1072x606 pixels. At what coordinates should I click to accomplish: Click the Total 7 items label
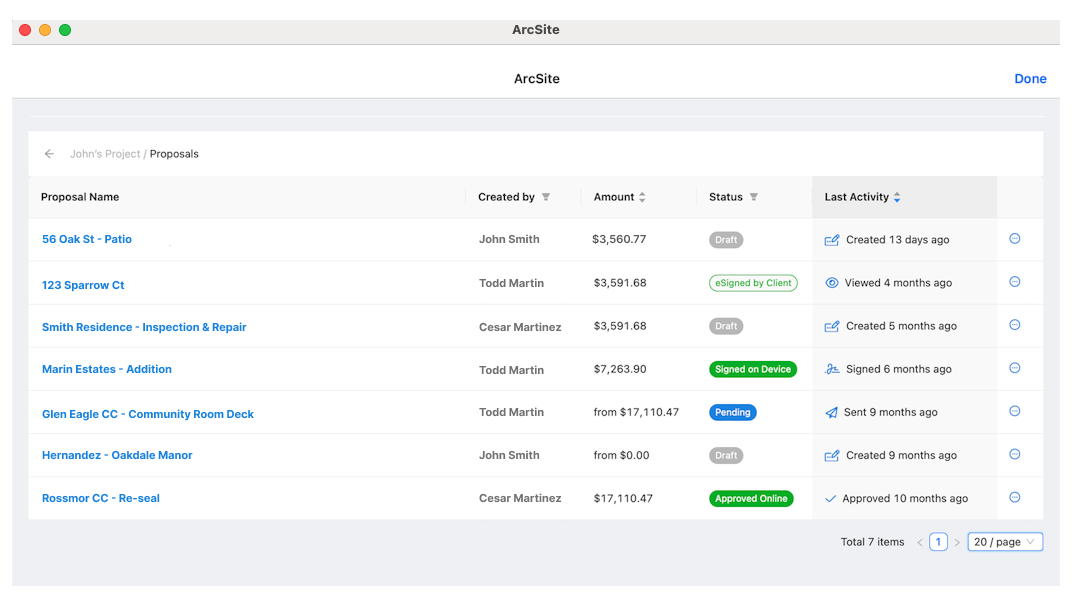pos(872,542)
